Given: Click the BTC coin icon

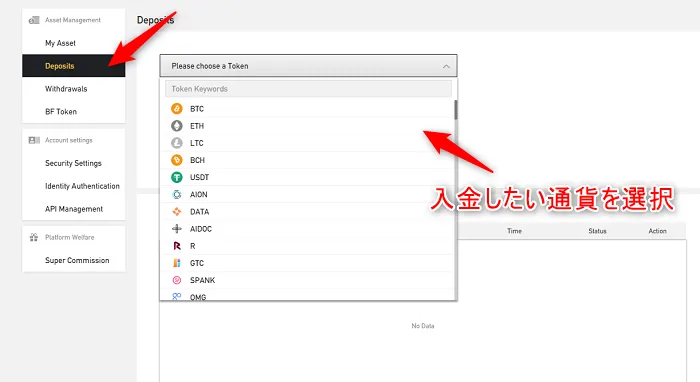Looking at the screenshot, I should (x=177, y=108).
